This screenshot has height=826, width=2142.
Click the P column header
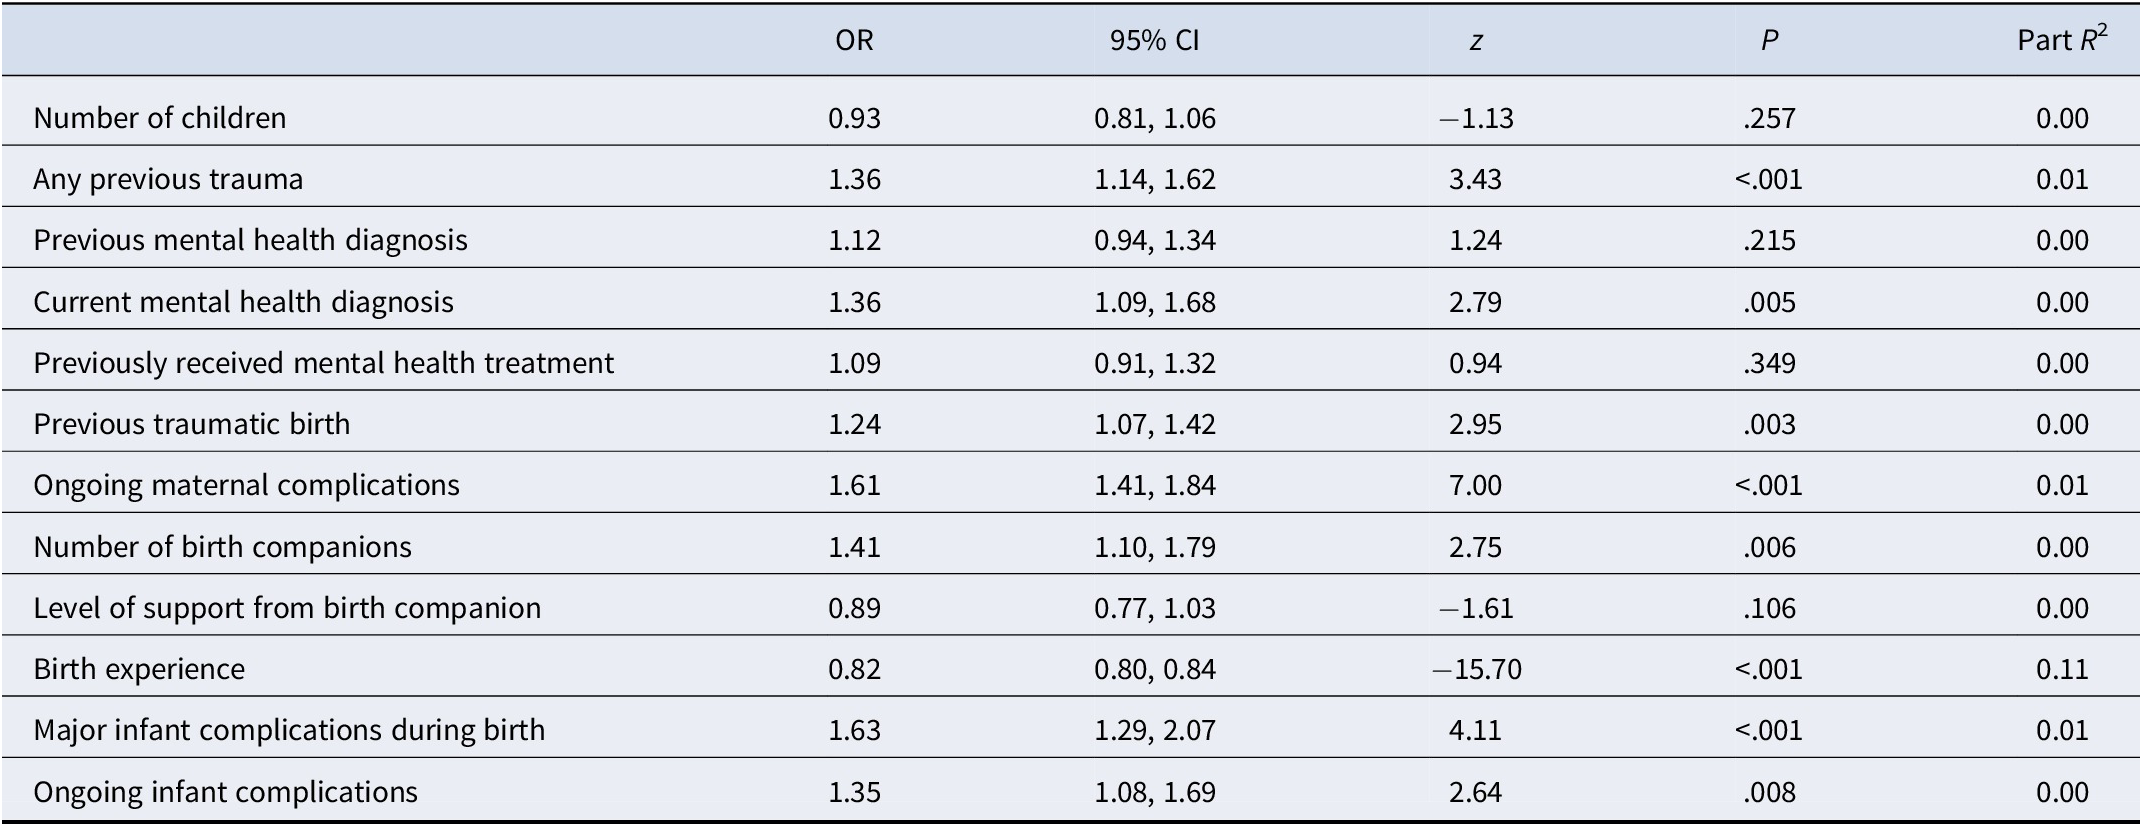pyautogui.click(x=1769, y=40)
